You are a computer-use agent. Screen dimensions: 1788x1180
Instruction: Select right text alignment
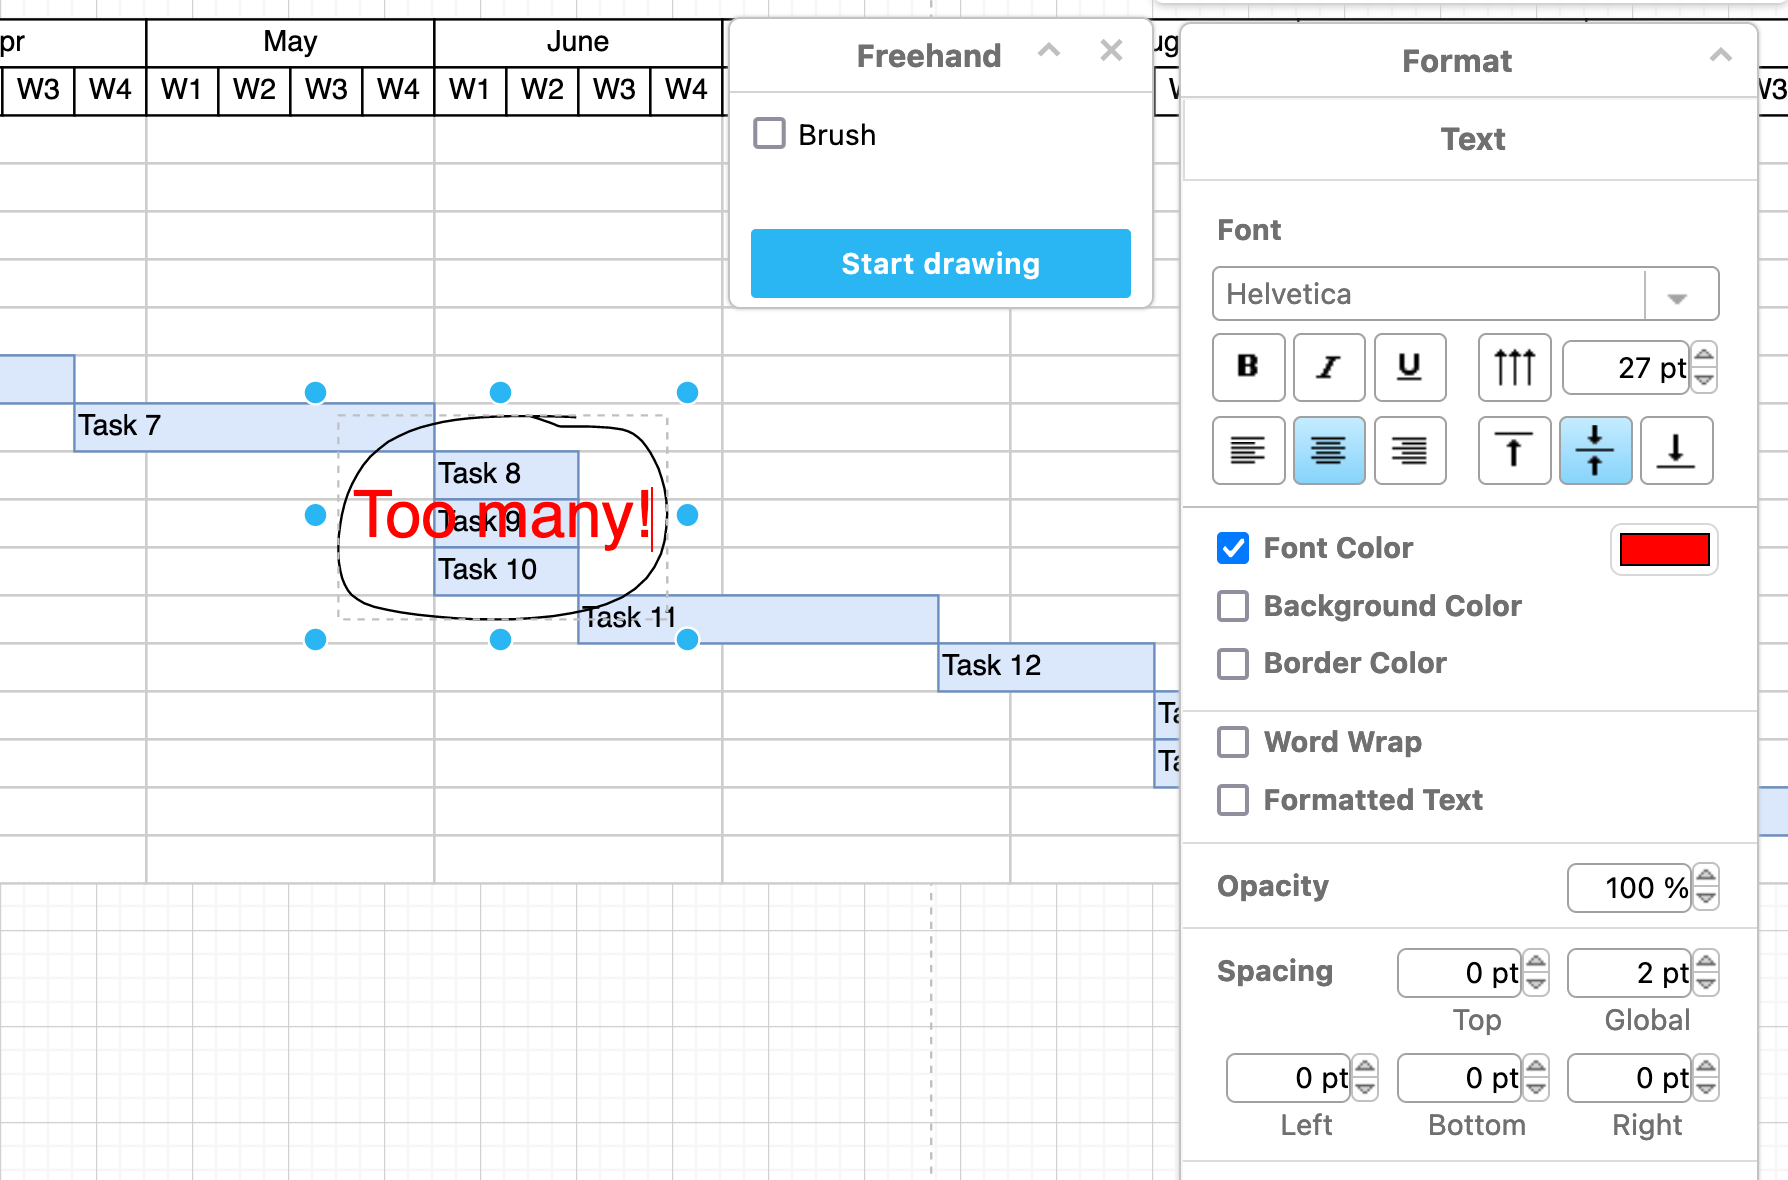(x=1410, y=451)
